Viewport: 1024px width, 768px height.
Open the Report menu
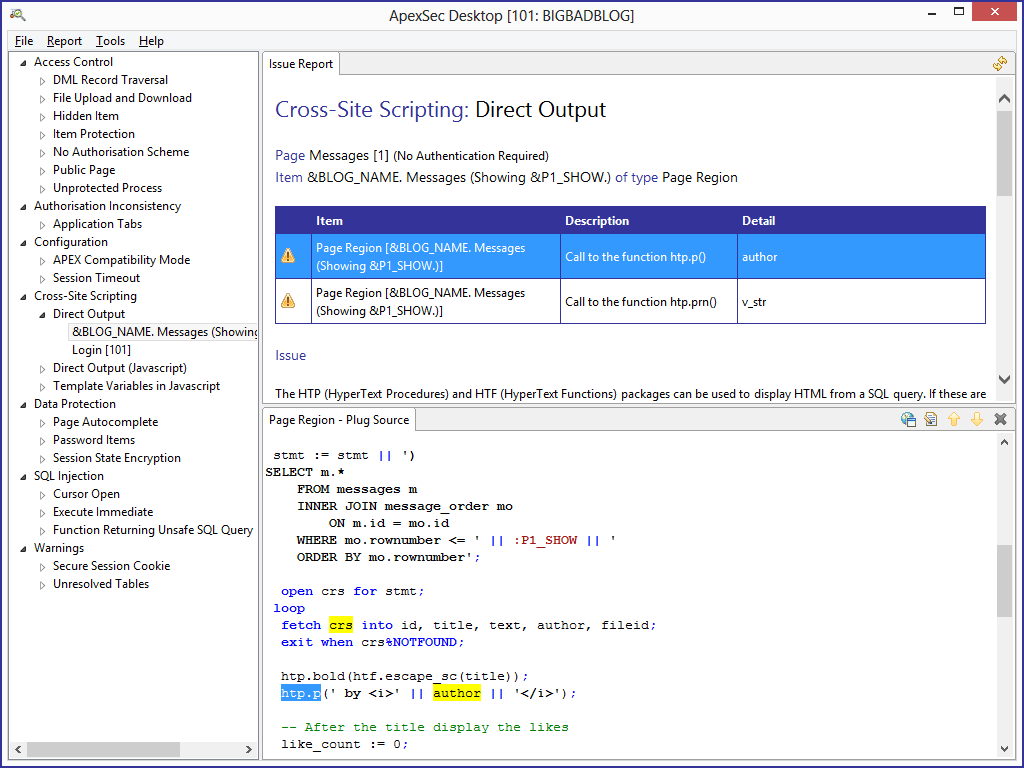[64, 41]
